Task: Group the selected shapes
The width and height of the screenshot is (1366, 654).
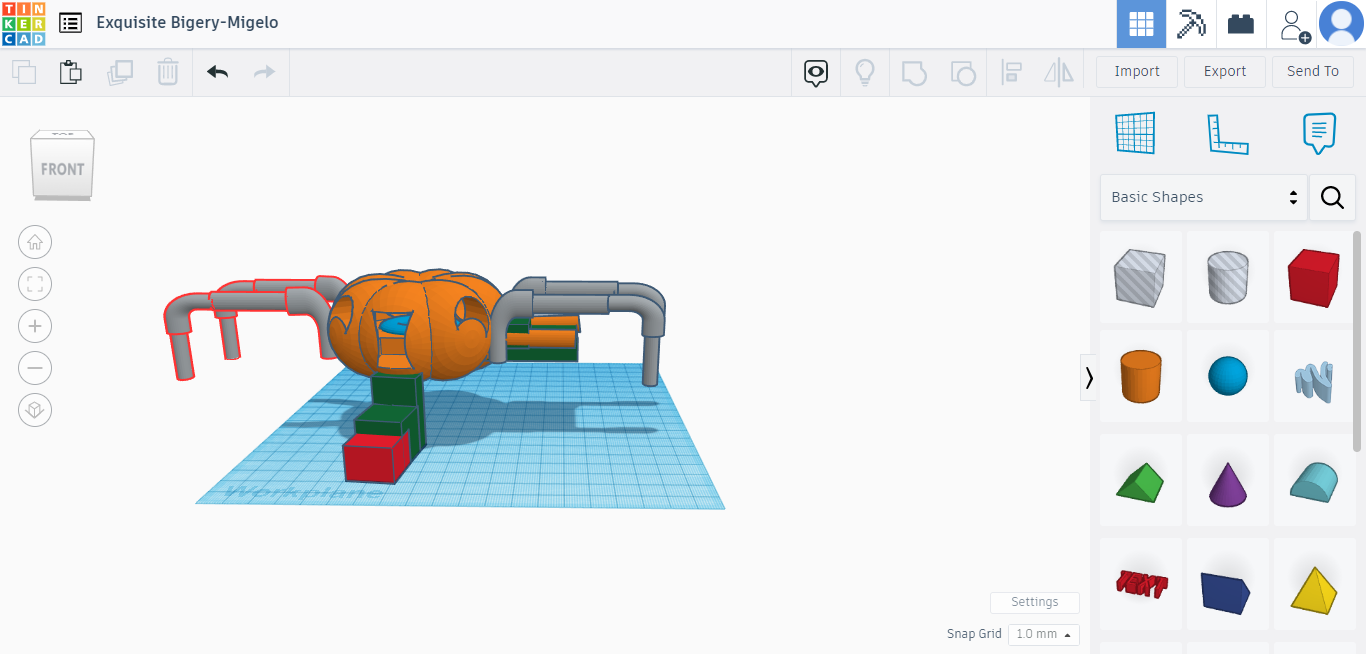Action: click(x=914, y=72)
